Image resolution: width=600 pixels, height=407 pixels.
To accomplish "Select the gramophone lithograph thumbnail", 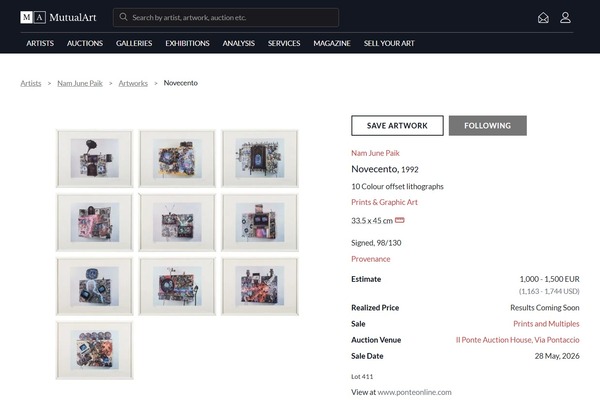I will pyautogui.click(x=95, y=159).
